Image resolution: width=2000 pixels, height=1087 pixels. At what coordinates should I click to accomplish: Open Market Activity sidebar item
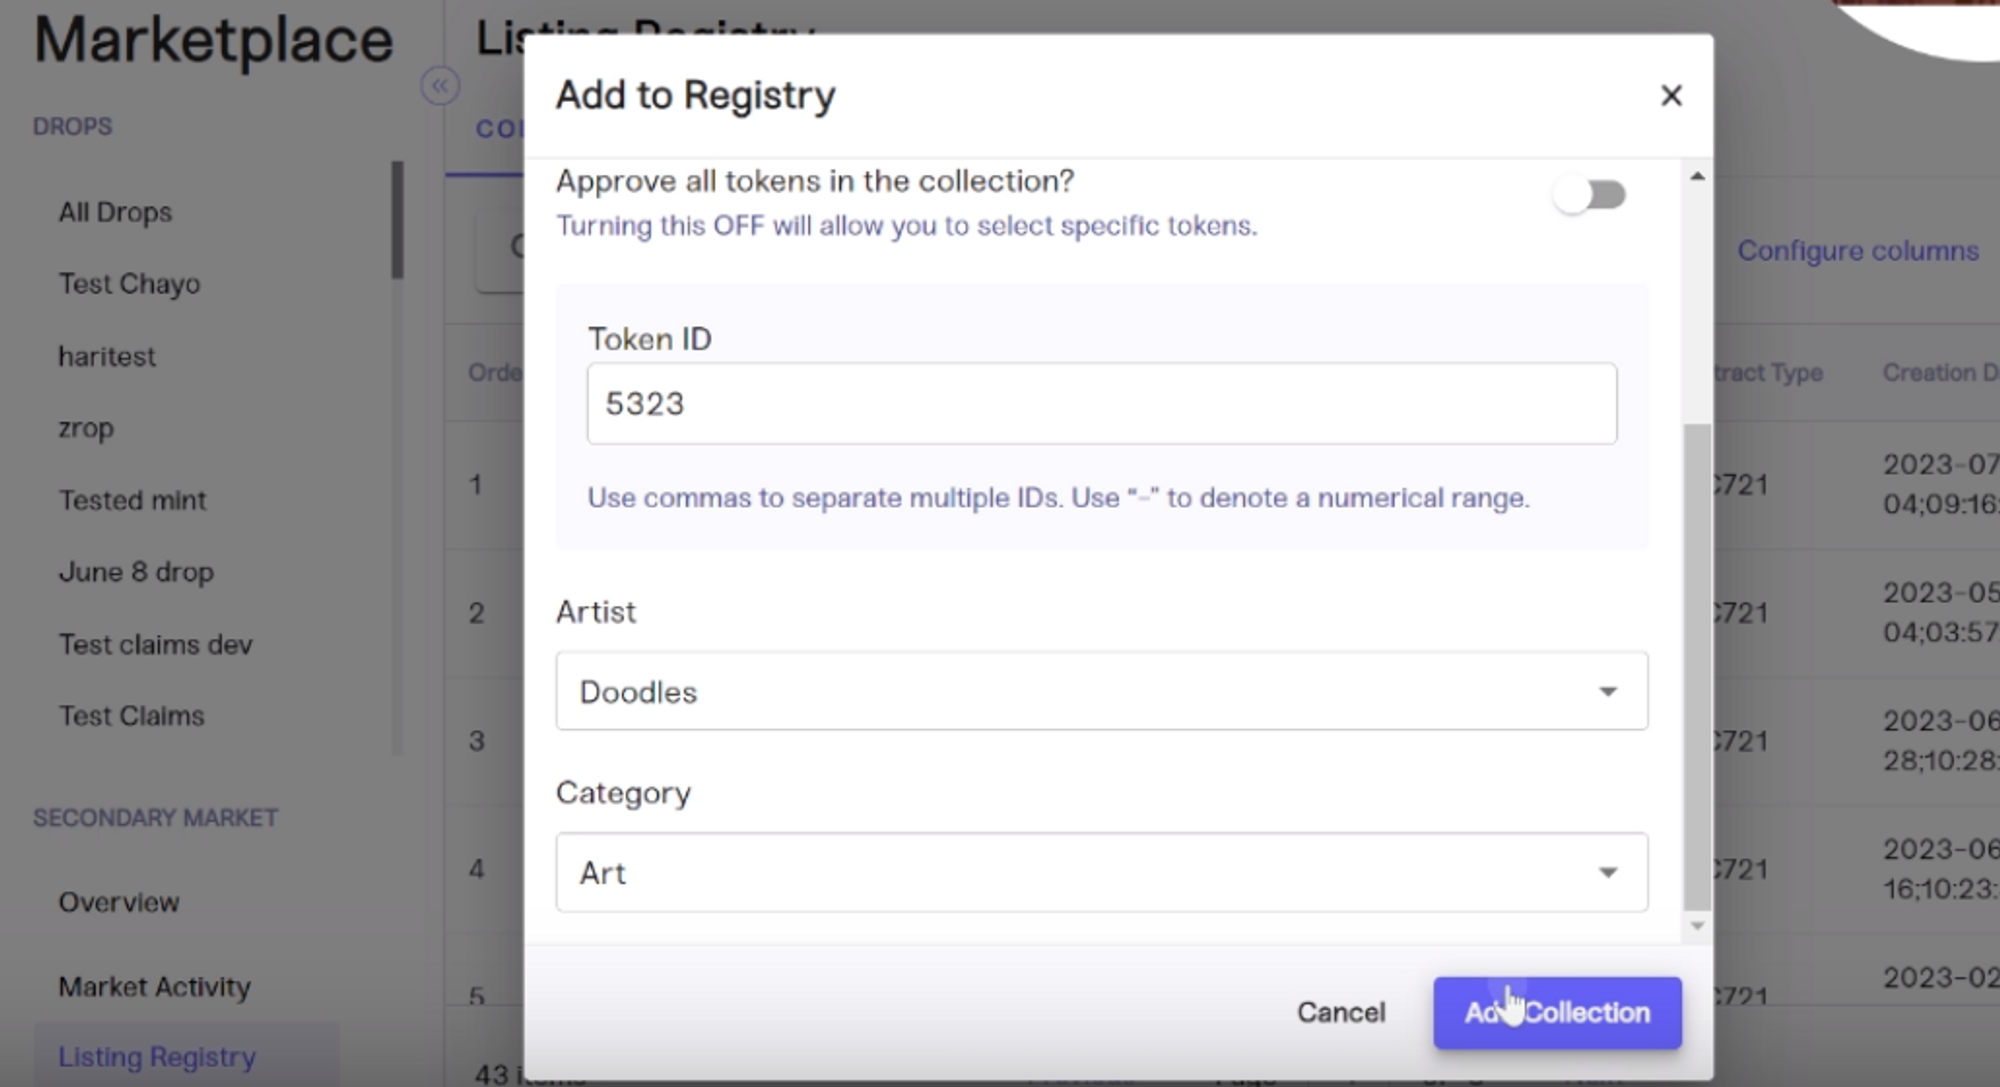coord(154,987)
